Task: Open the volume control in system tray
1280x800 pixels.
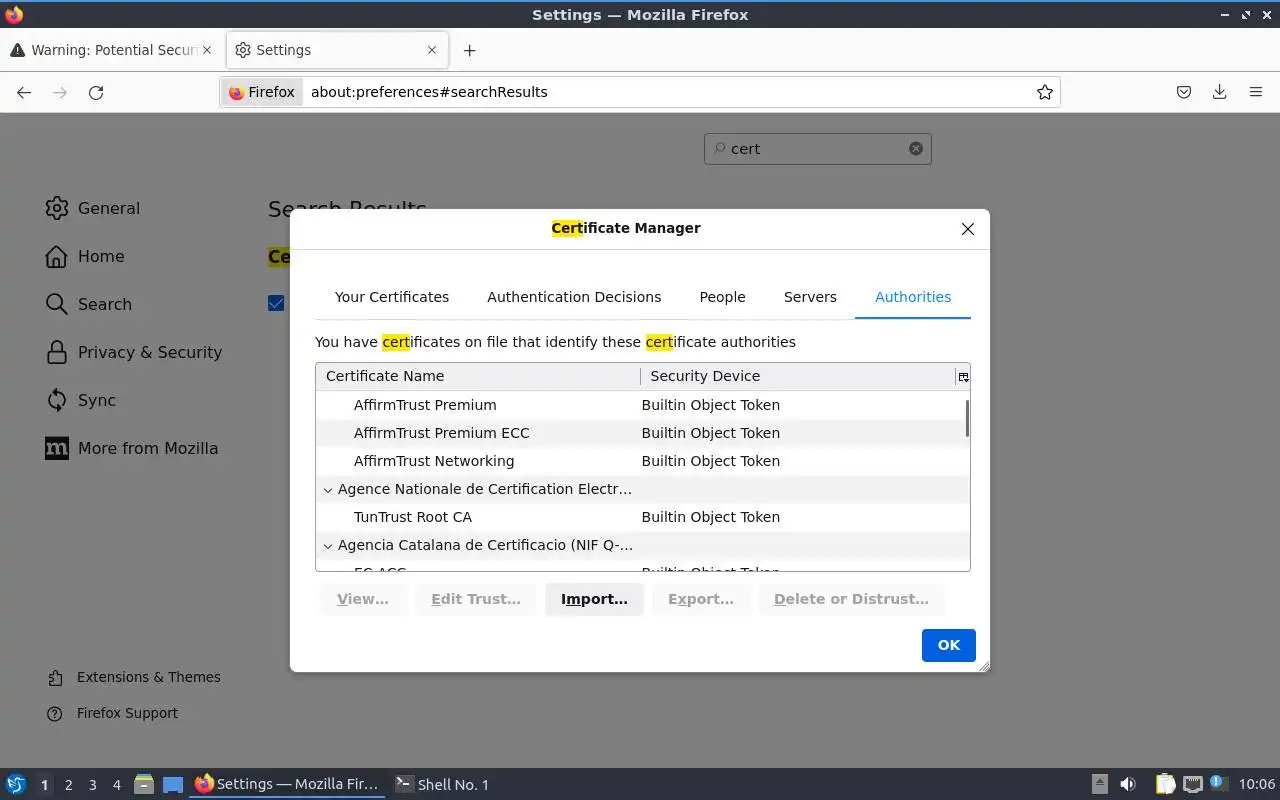Action: point(1127,784)
